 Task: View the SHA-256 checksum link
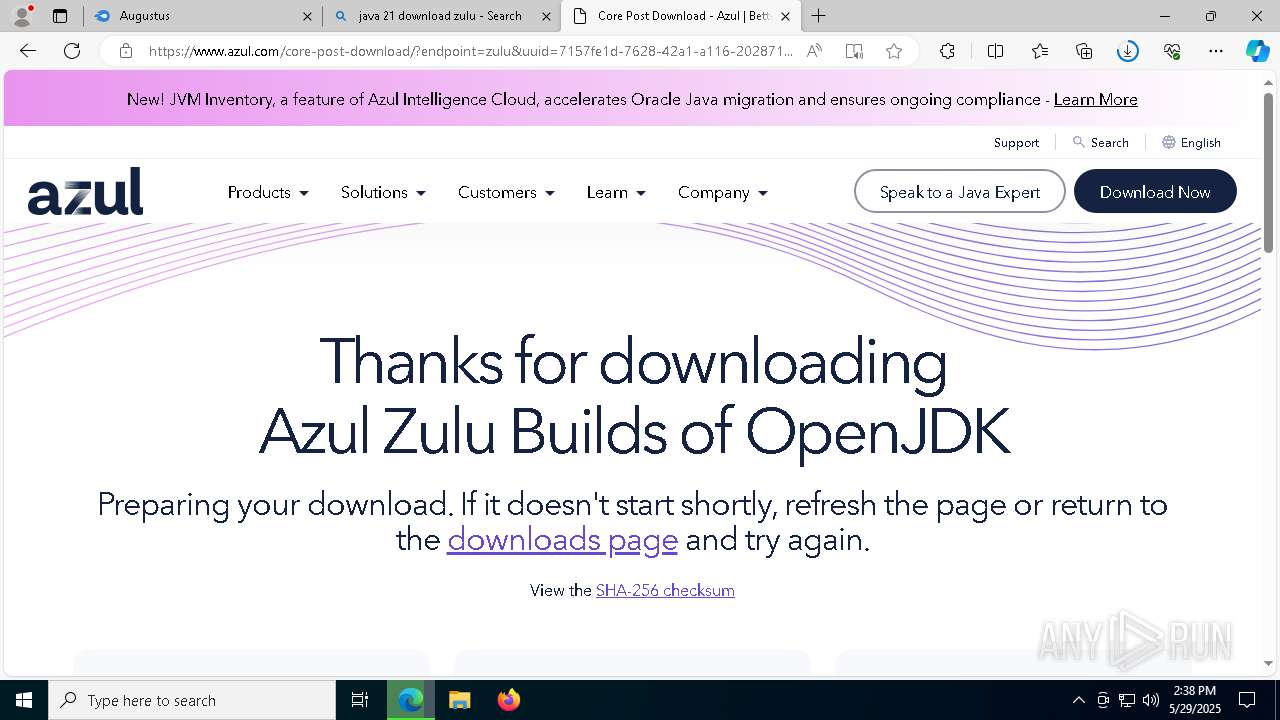(665, 590)
